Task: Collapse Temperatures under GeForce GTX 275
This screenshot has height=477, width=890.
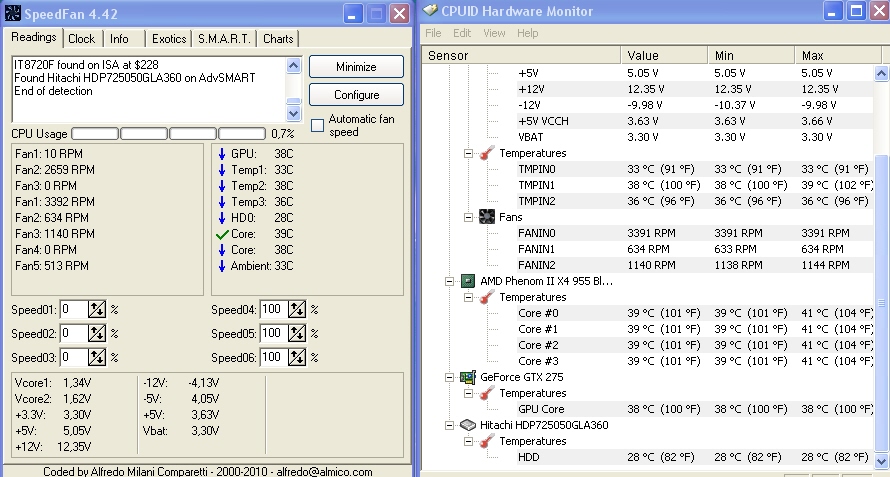Action: (468, 393)
